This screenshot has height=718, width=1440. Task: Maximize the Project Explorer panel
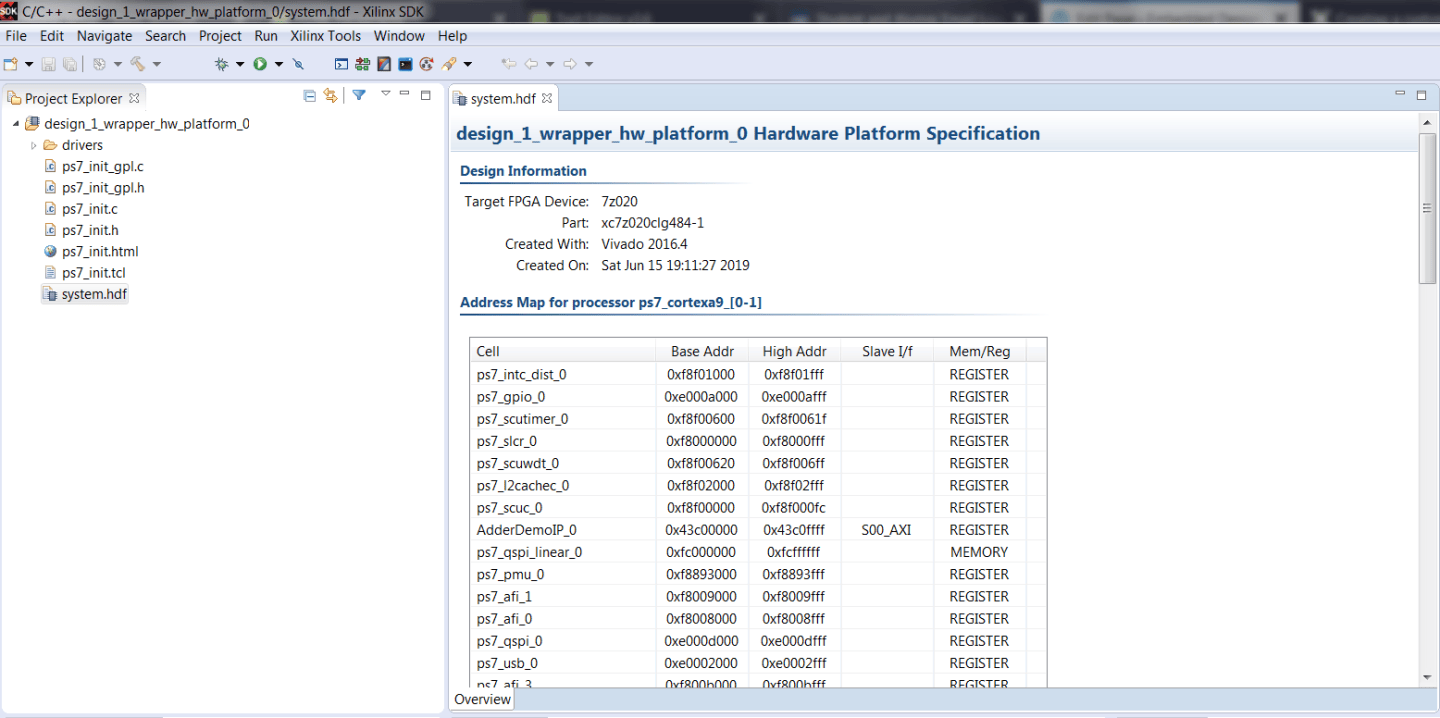[425, 95]
